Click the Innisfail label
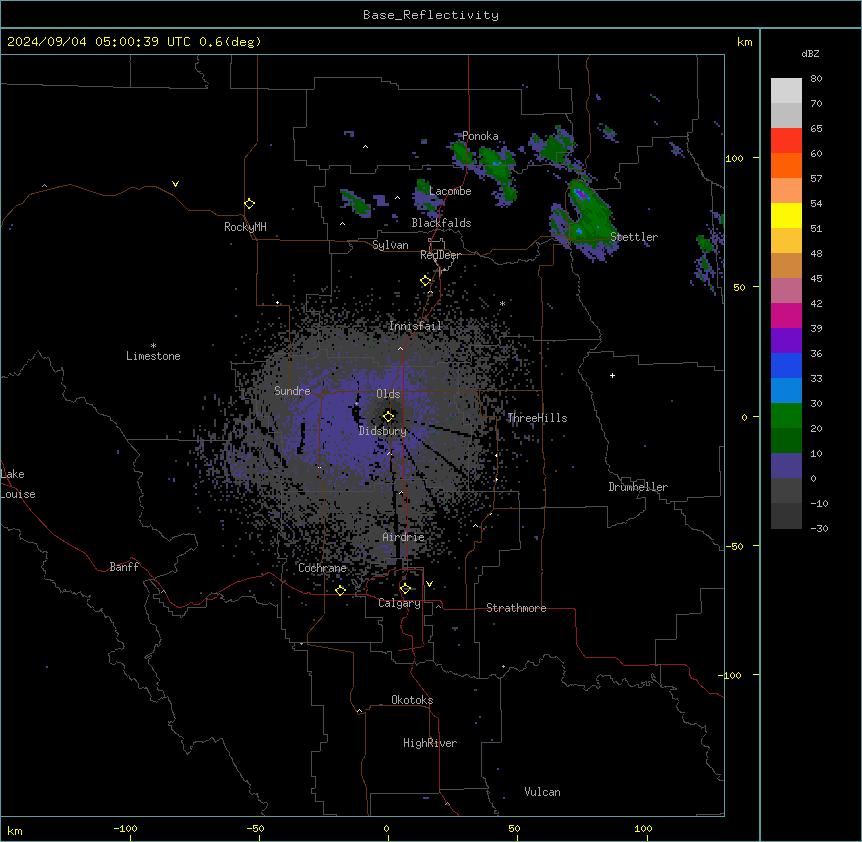Image resolution: width=862 pixels, height=842 pixels. (415, 326)
